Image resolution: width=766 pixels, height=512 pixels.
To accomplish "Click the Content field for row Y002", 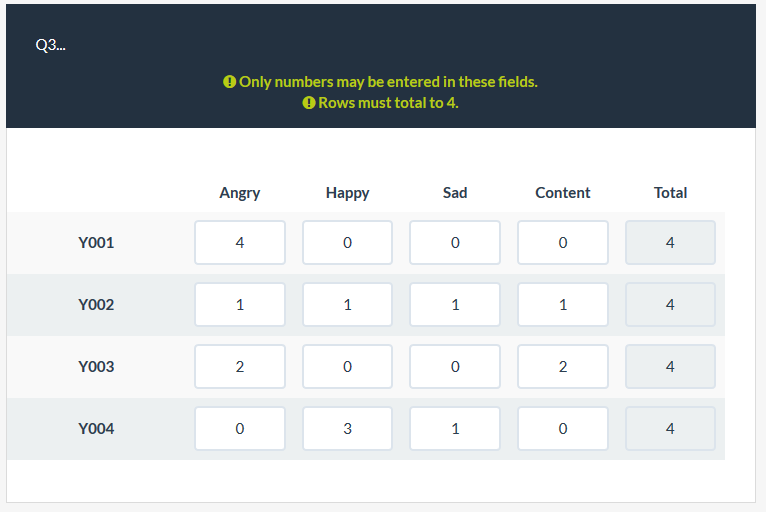I will click(x=563, y=305).
